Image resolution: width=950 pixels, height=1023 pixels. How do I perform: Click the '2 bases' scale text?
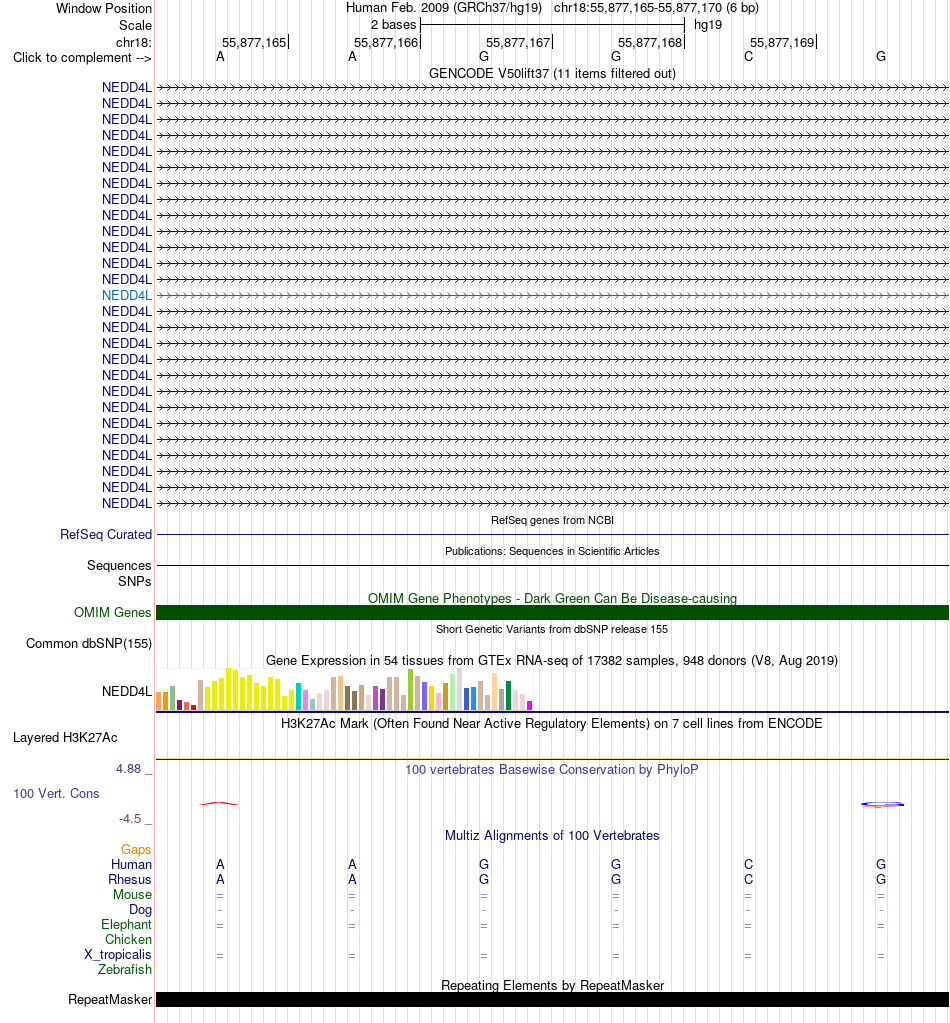[x=393, y=25]
